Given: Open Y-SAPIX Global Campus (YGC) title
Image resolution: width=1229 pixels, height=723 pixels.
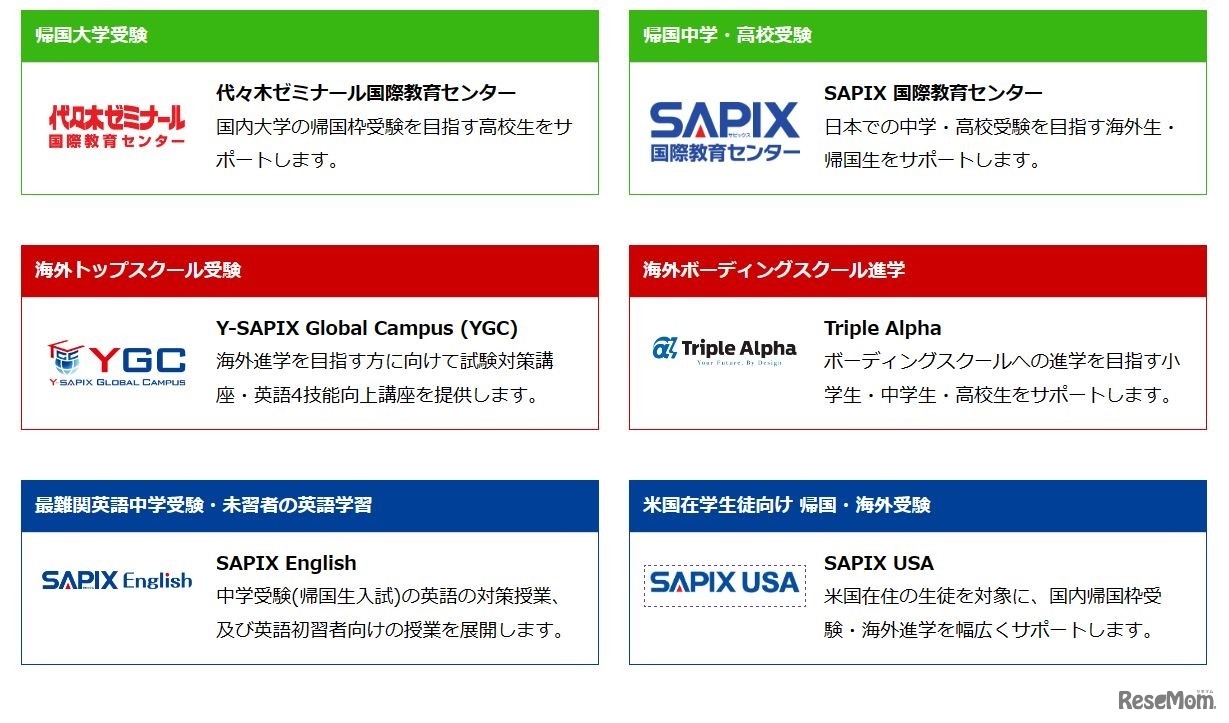Looking at the screenshot, I should coord(367,328).
